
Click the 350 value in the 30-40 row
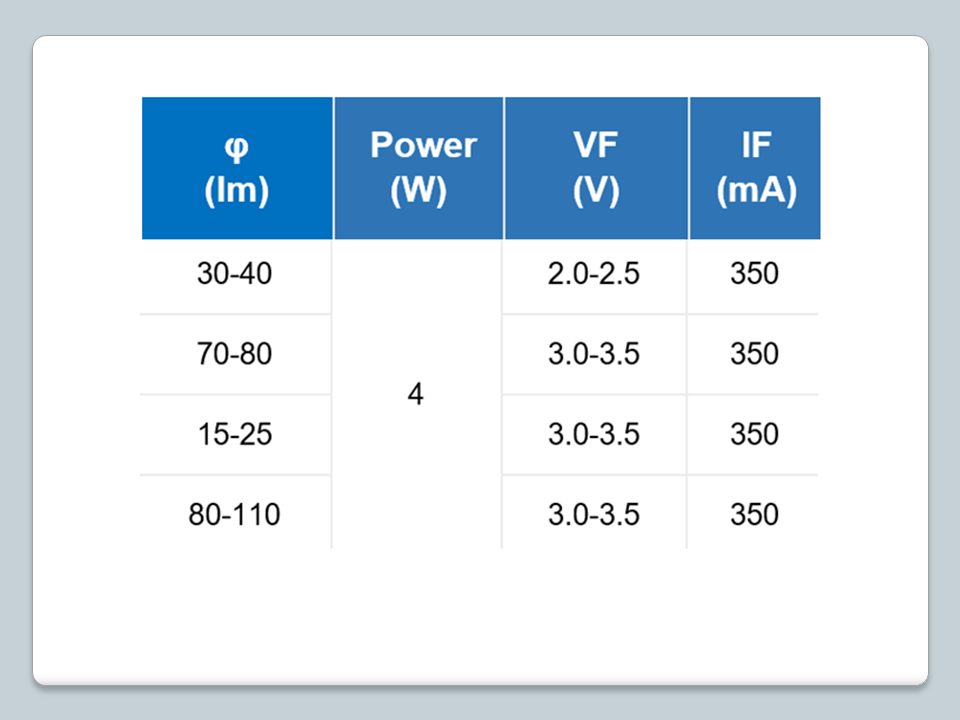coord(754,274)
